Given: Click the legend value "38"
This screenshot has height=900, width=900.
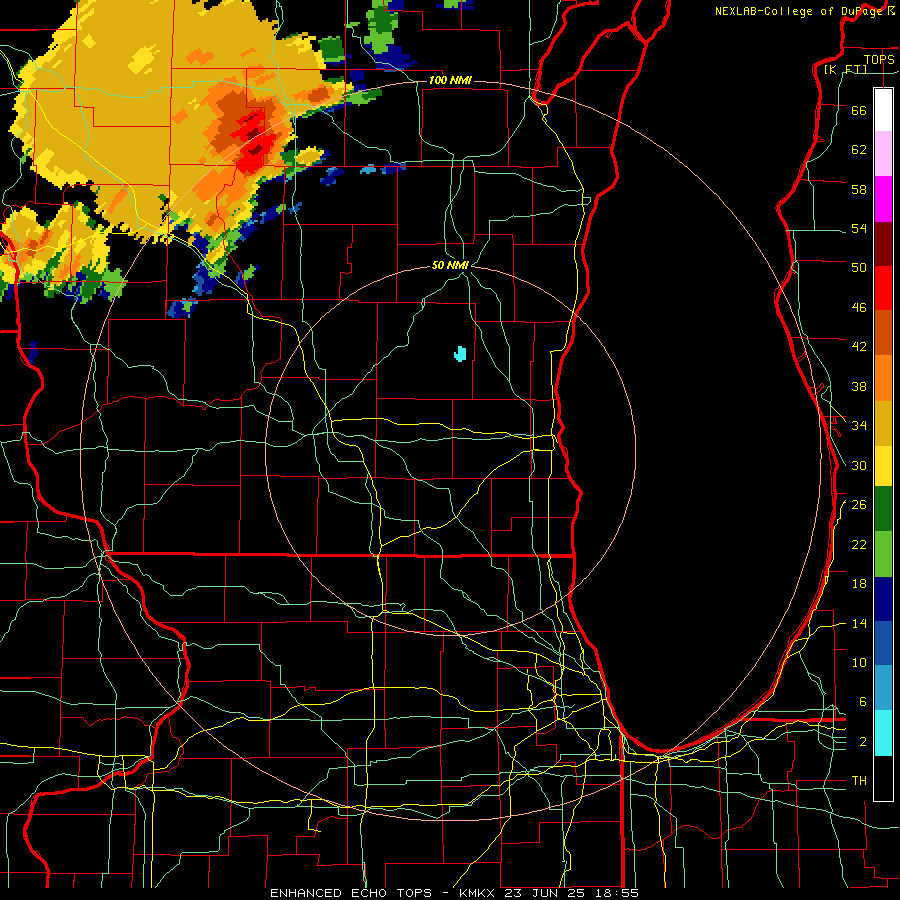Looking at the screenshot, I should pos(859,386).
